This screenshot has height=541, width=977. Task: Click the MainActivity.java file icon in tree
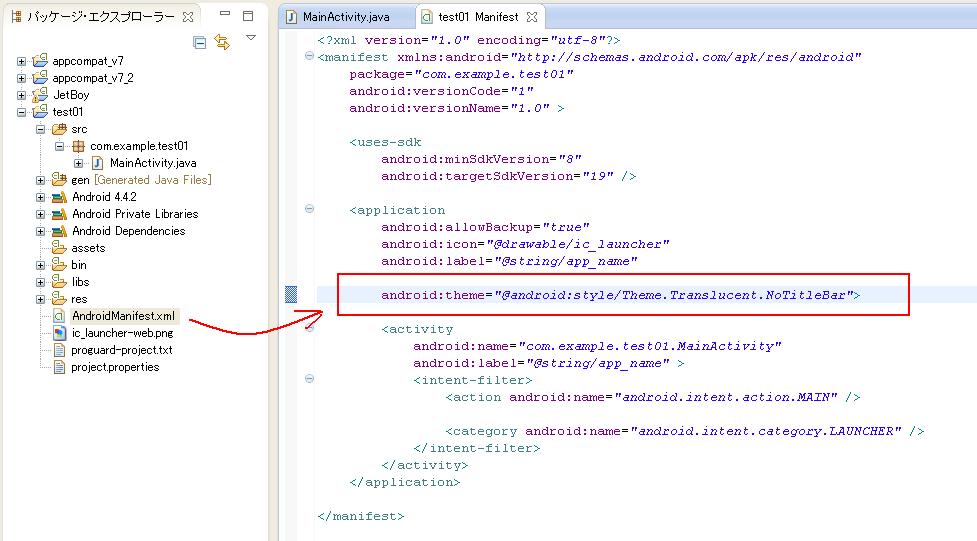click(x=97, y=163)
